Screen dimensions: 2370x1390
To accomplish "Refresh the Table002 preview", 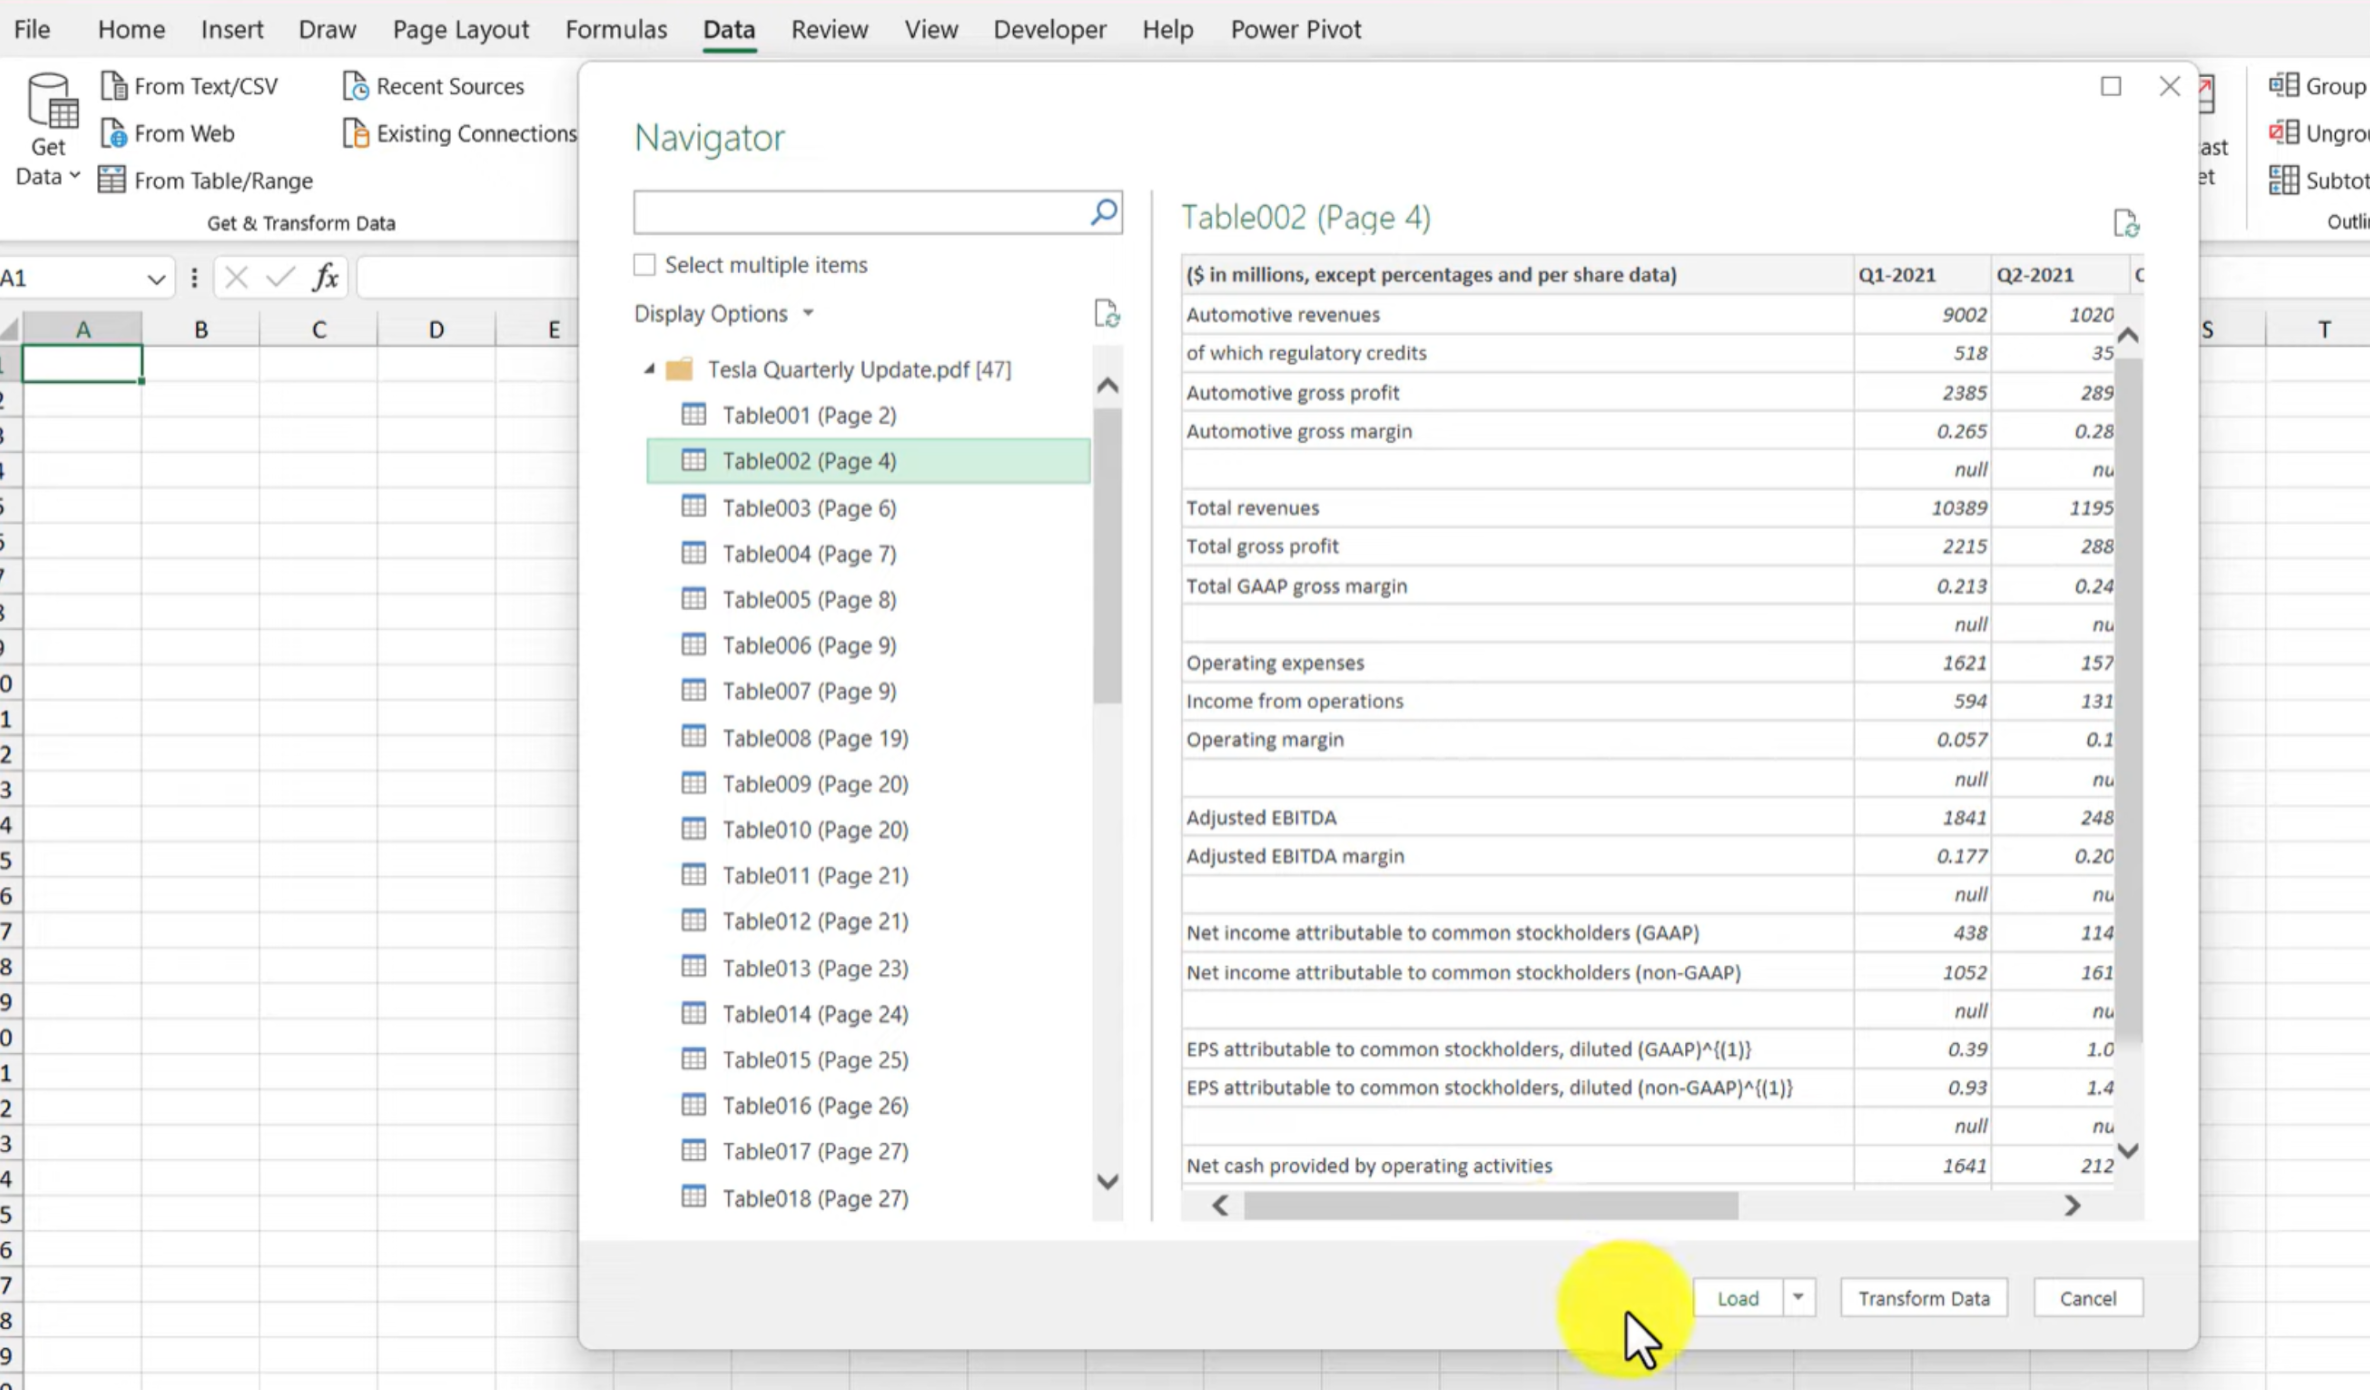I will click(x=2126, y=223).
